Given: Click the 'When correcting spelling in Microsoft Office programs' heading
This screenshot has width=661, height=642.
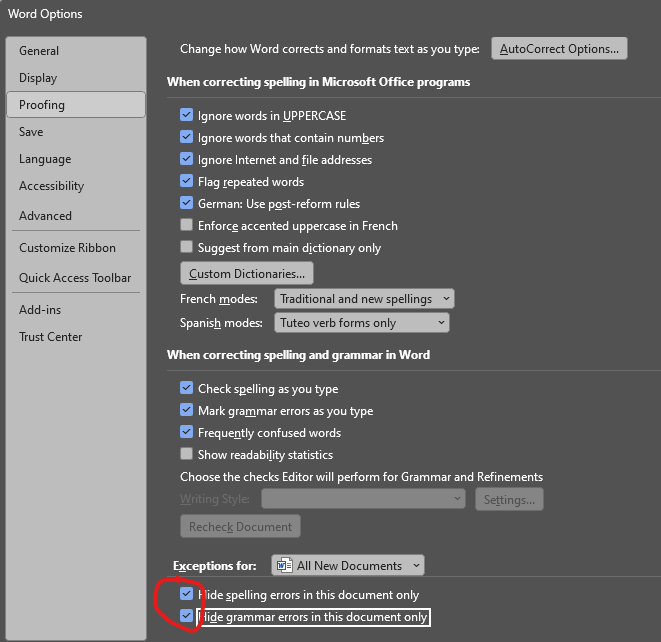Looking at the screenshot, I should click(x=318, y=82).
